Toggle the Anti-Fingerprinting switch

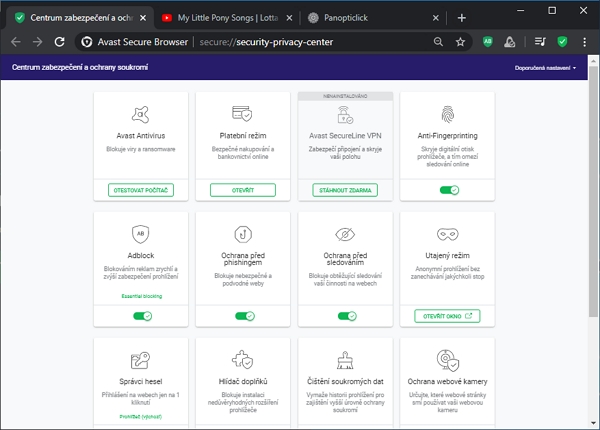(x=448, y=189)
